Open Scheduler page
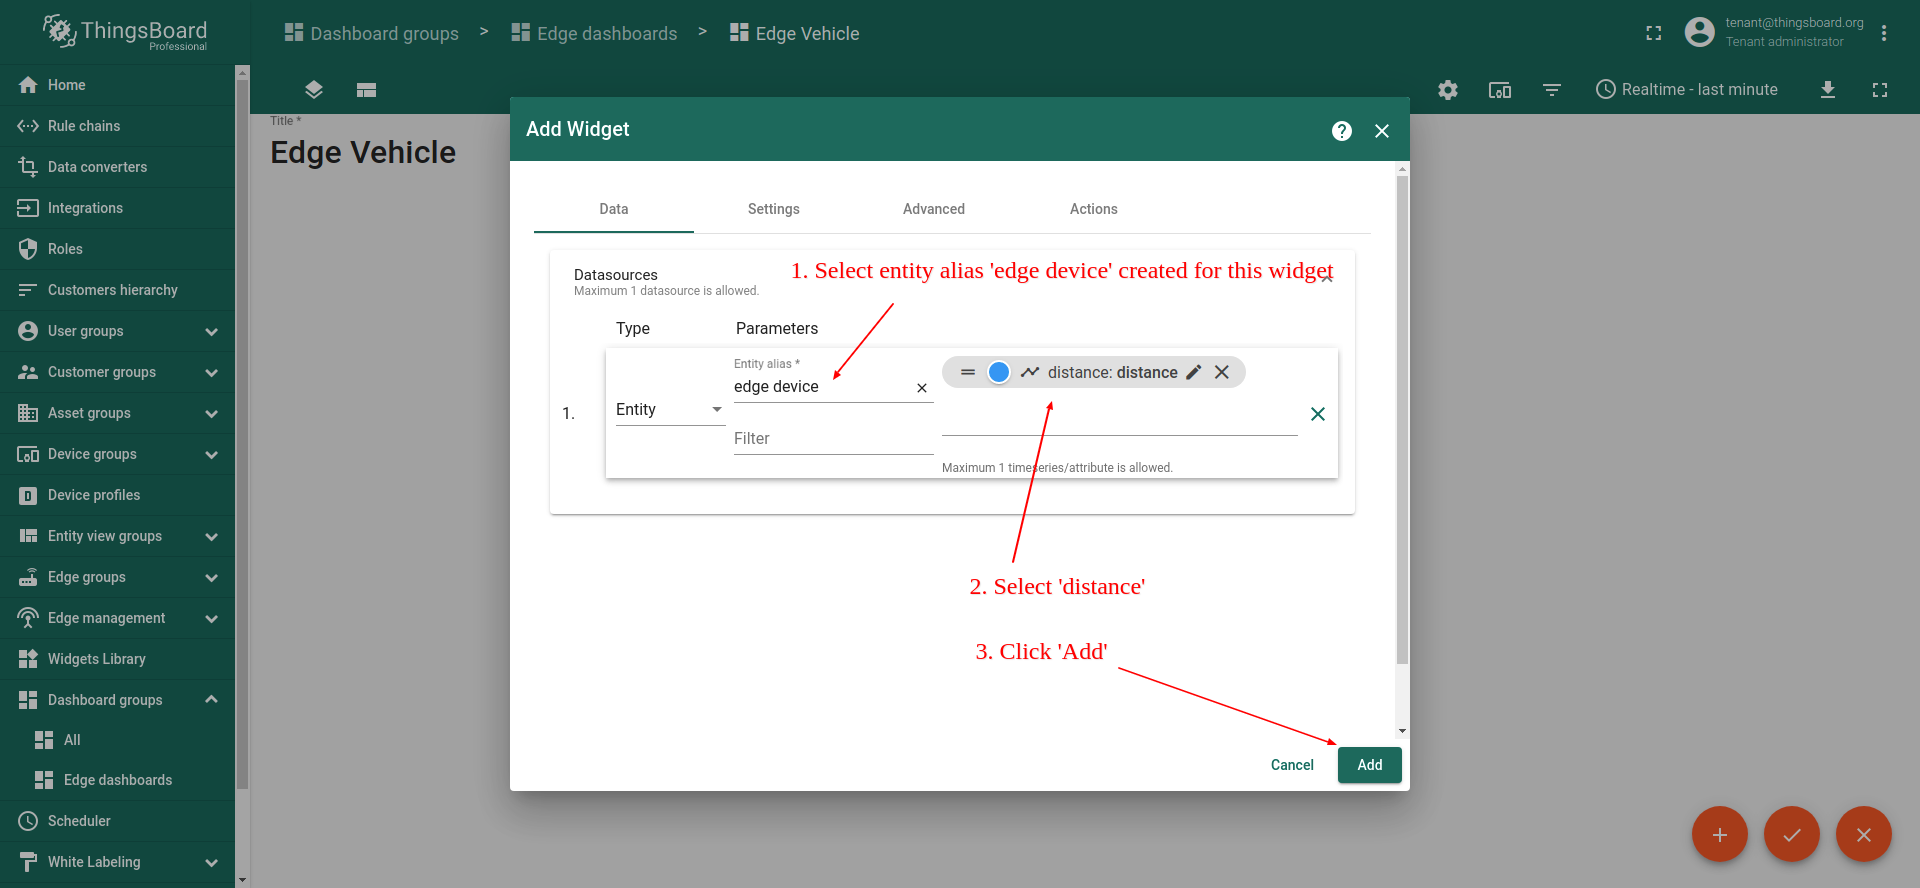Image resolution: width=1920 pixels, height=888 pixels. click(117, 821)
